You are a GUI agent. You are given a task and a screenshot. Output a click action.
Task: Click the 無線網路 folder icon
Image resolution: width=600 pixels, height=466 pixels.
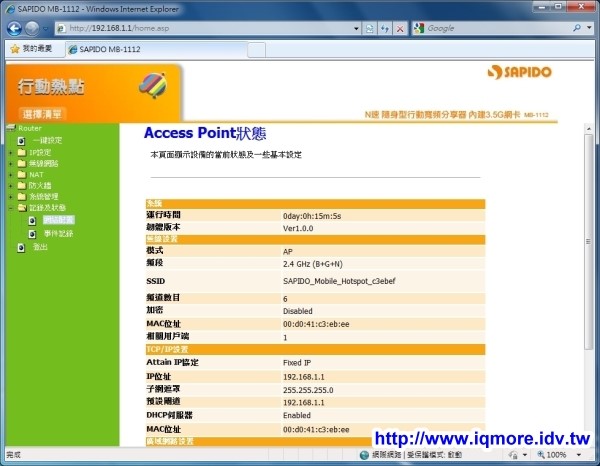pos(22,163)
